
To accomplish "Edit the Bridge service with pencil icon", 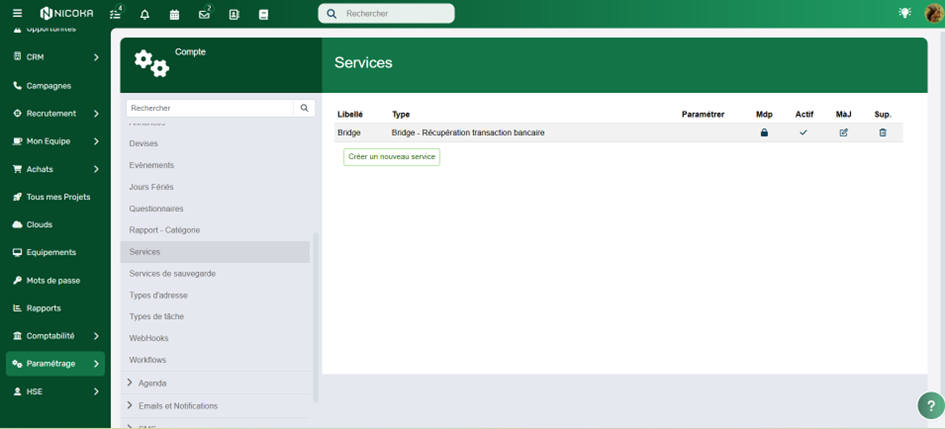I will pos(843,132).
